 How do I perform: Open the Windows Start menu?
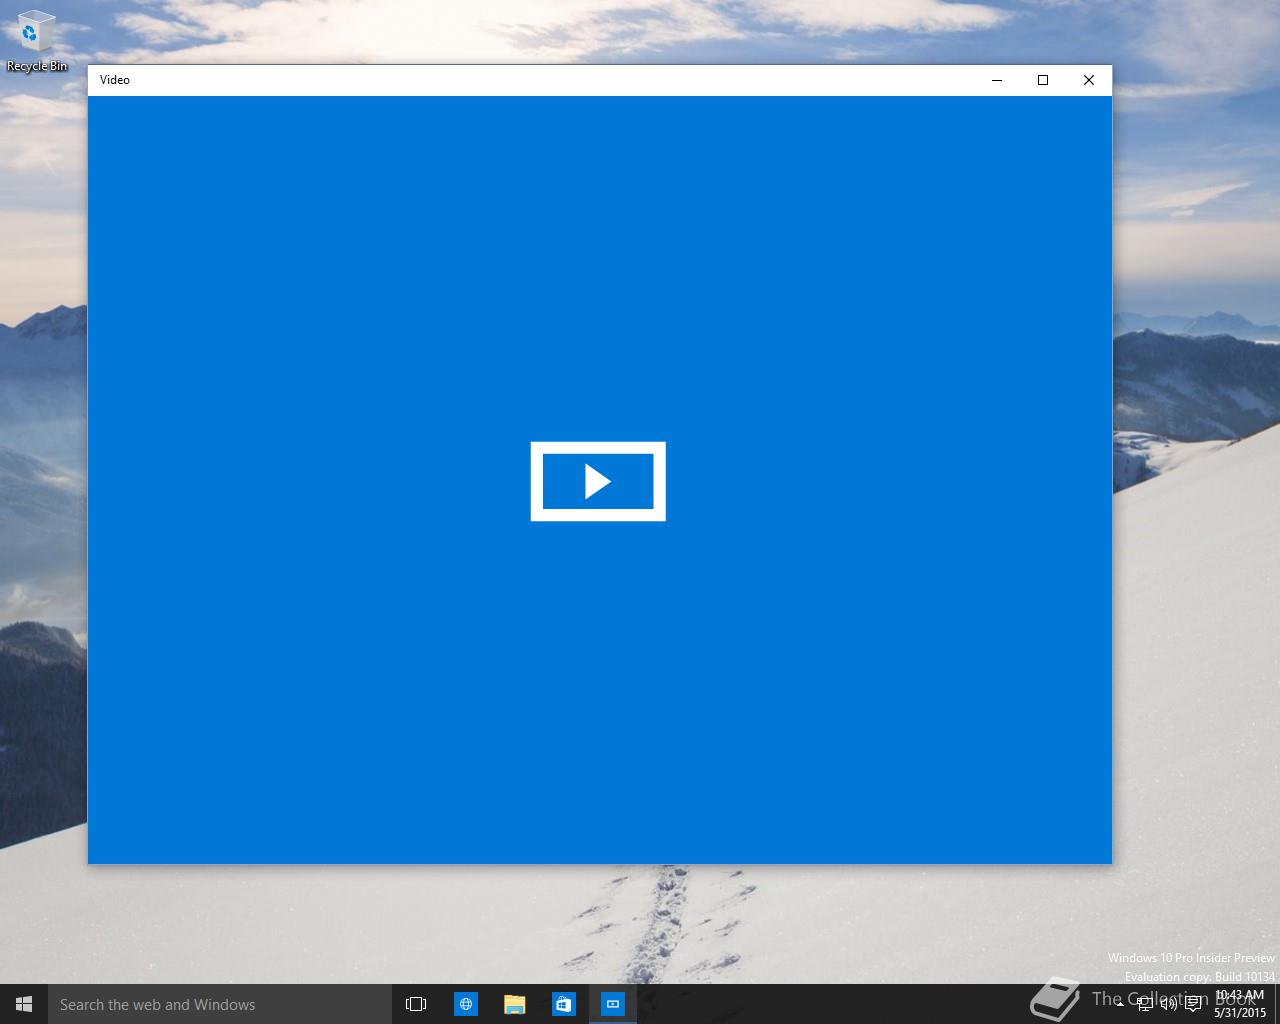24,1004
